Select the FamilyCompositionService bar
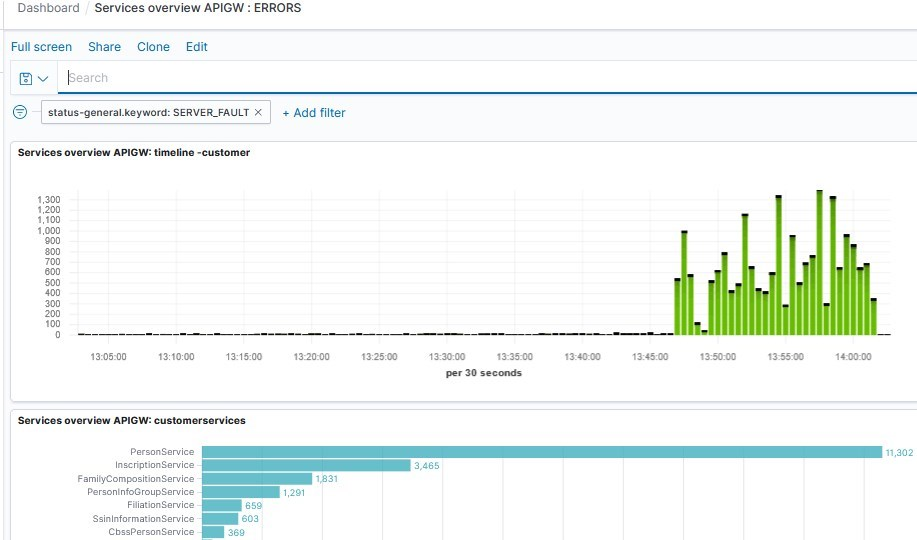The width and height of the screenshot is (917, 540). [256, 479]
